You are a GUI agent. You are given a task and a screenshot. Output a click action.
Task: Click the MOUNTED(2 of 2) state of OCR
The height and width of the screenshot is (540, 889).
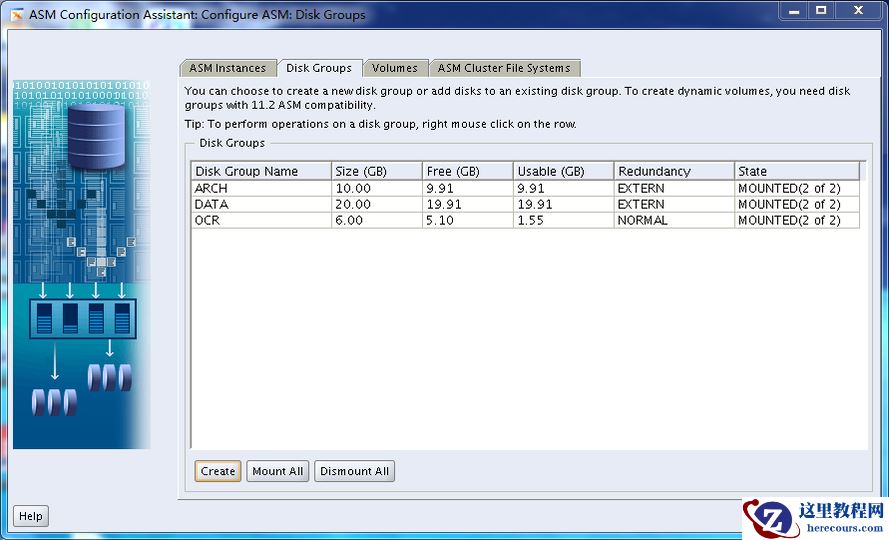(797, 220)
